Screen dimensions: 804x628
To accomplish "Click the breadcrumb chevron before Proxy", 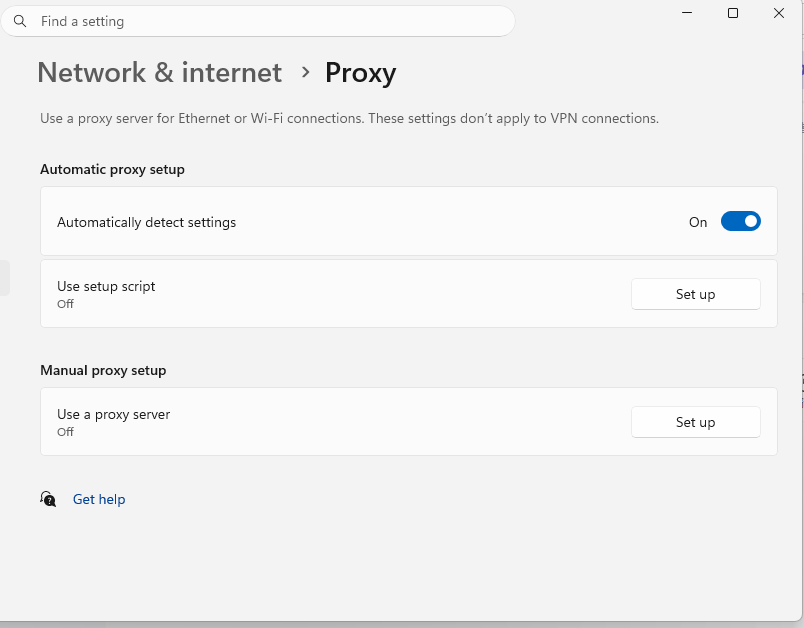I will 306,72.
